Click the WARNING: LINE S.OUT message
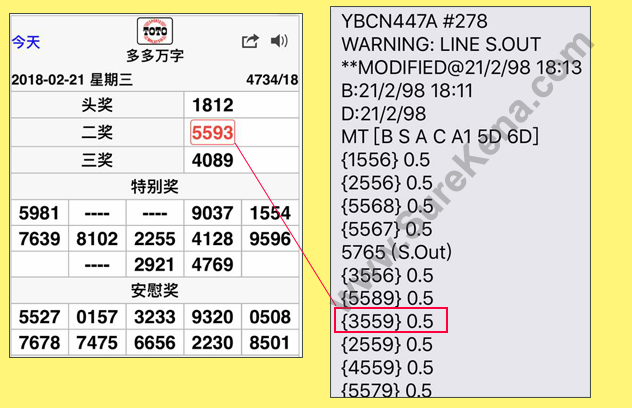The image size is (632, 408). pos(440,45)
